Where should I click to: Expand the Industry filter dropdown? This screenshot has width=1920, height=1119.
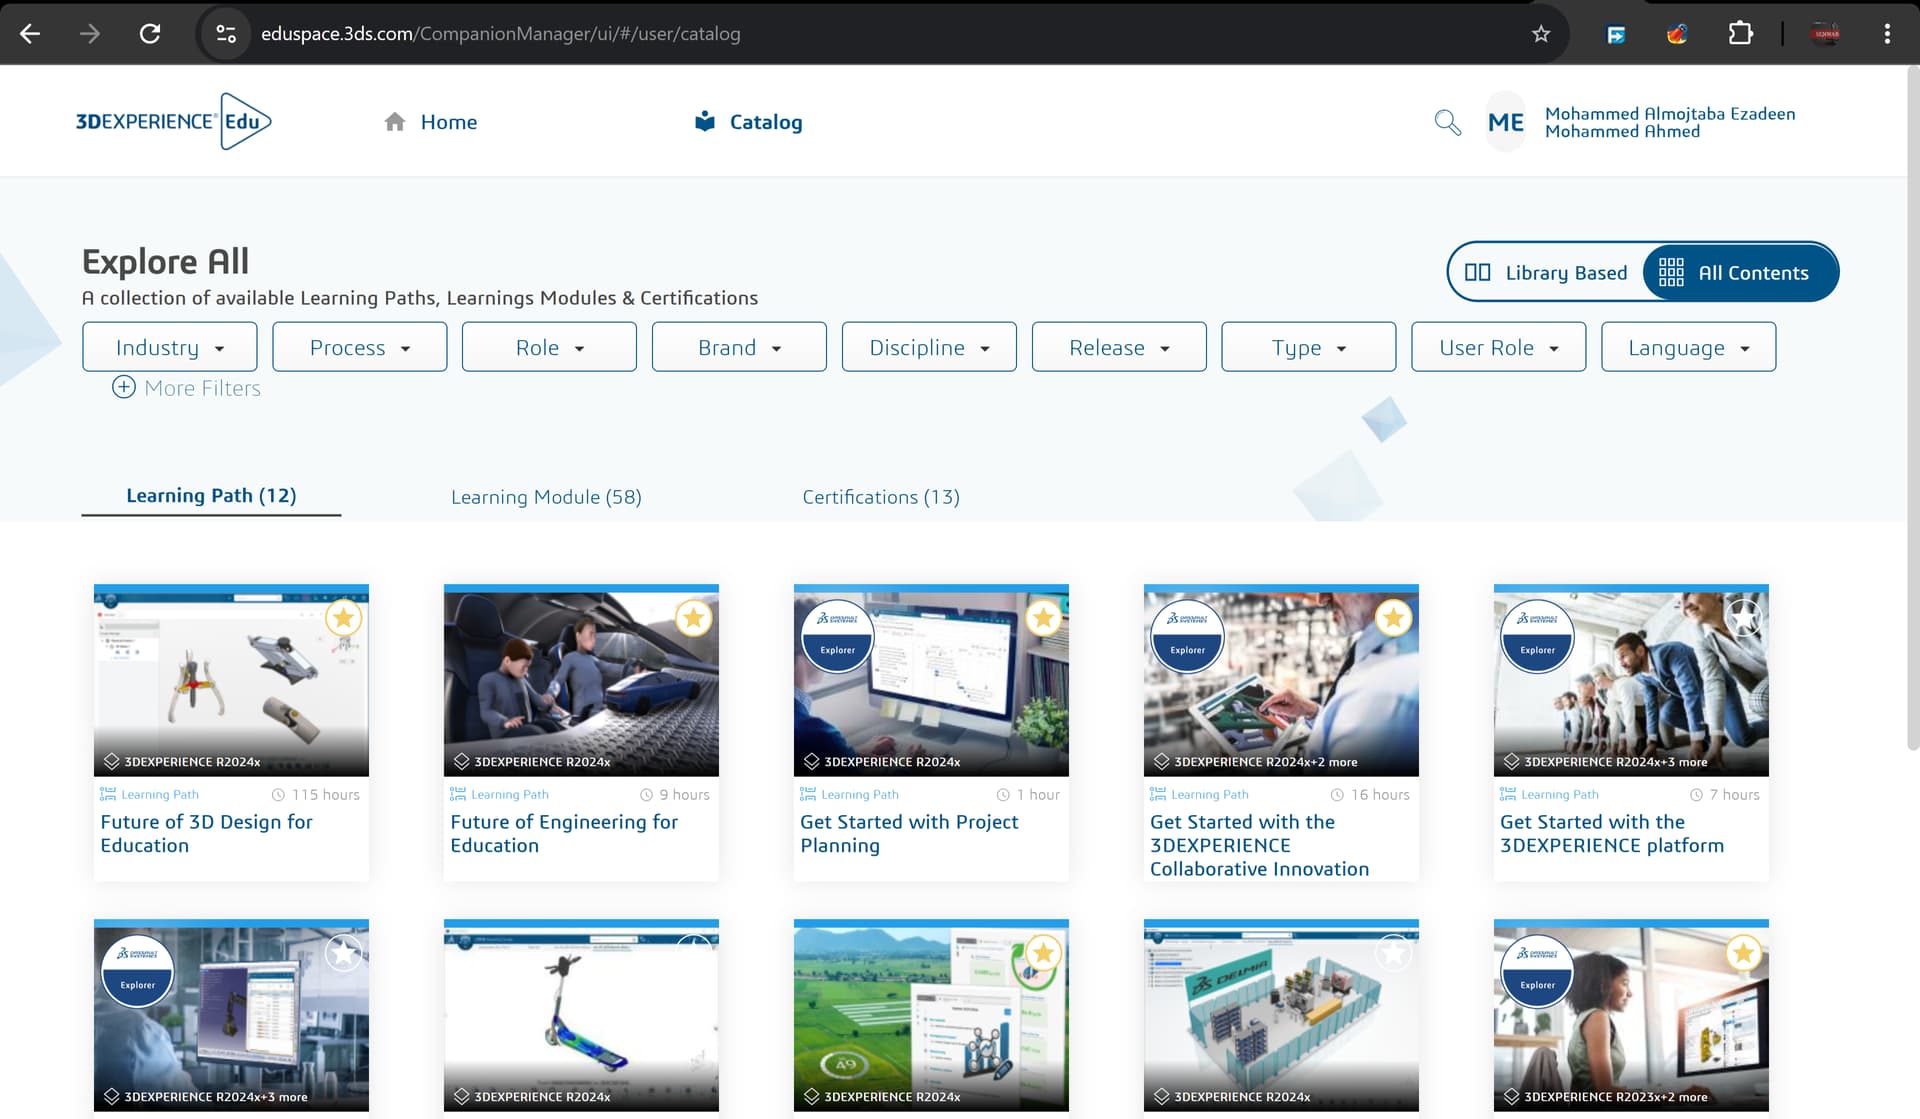click(x=169, y=348)
